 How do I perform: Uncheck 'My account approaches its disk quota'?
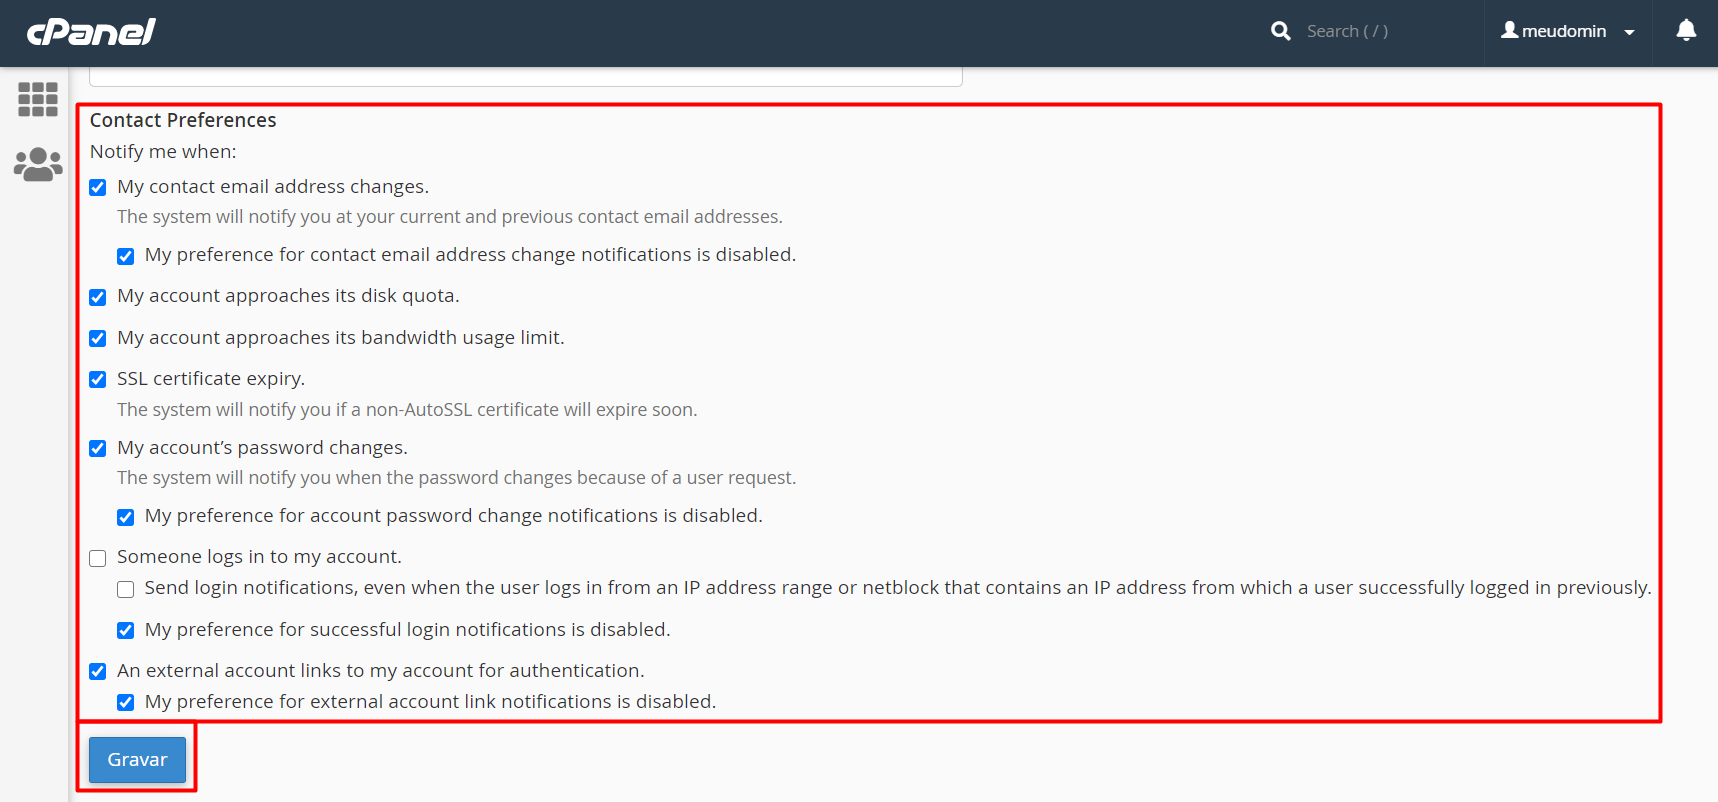coord(98,297)
